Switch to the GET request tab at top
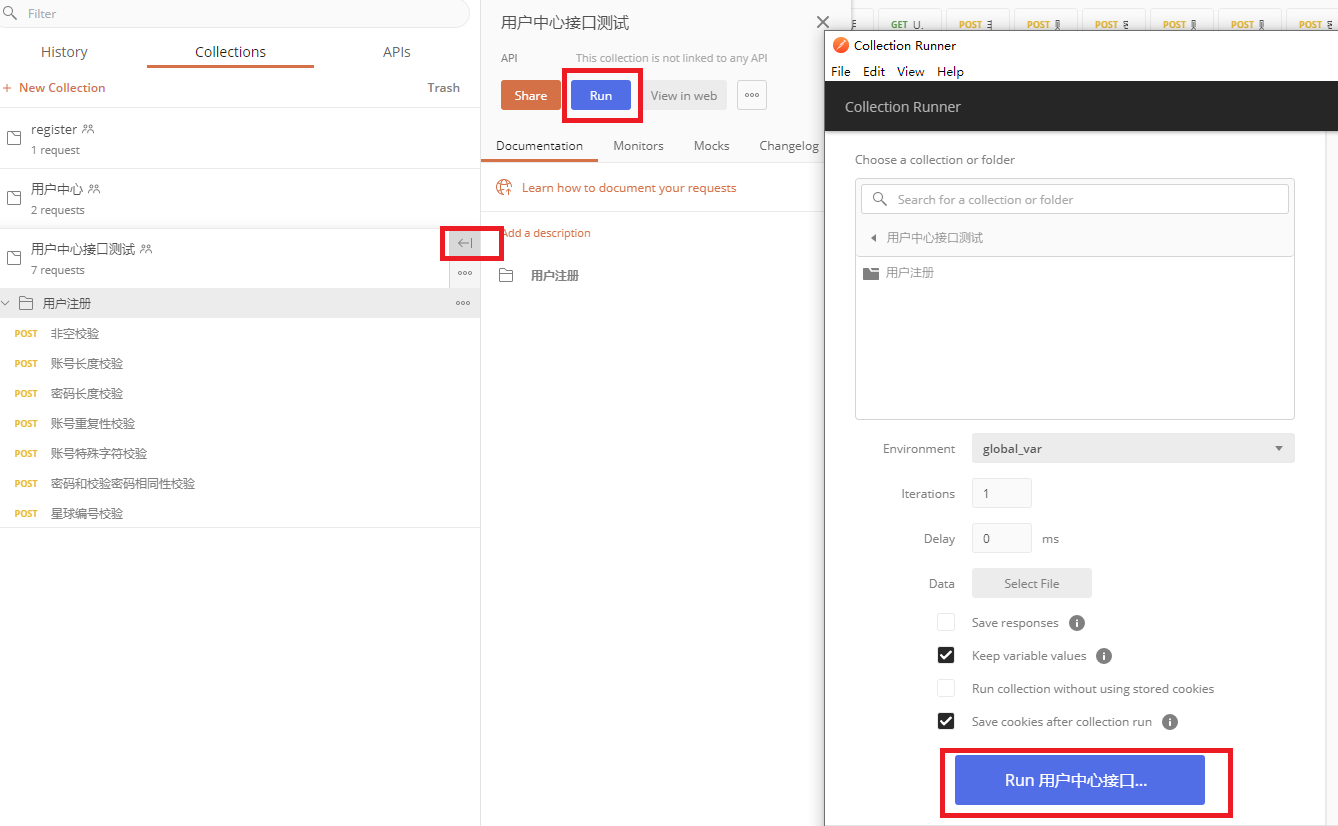1338x826 pixels. click(909, 24)
